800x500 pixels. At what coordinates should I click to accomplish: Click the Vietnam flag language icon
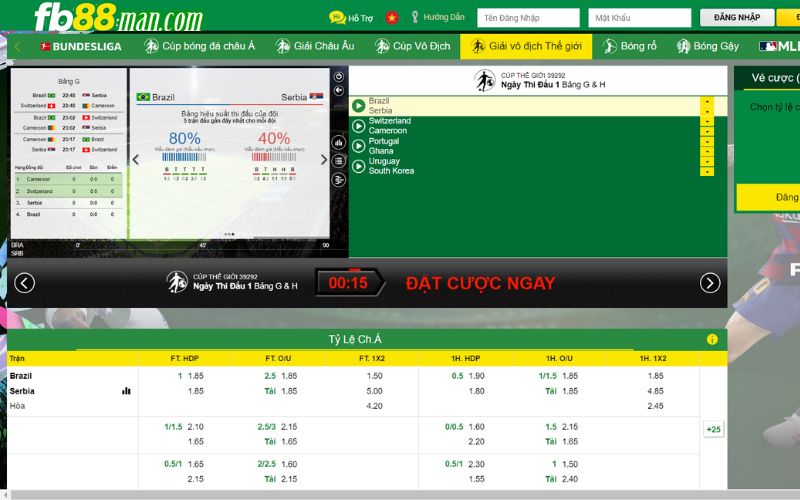[x=391, y=18]
